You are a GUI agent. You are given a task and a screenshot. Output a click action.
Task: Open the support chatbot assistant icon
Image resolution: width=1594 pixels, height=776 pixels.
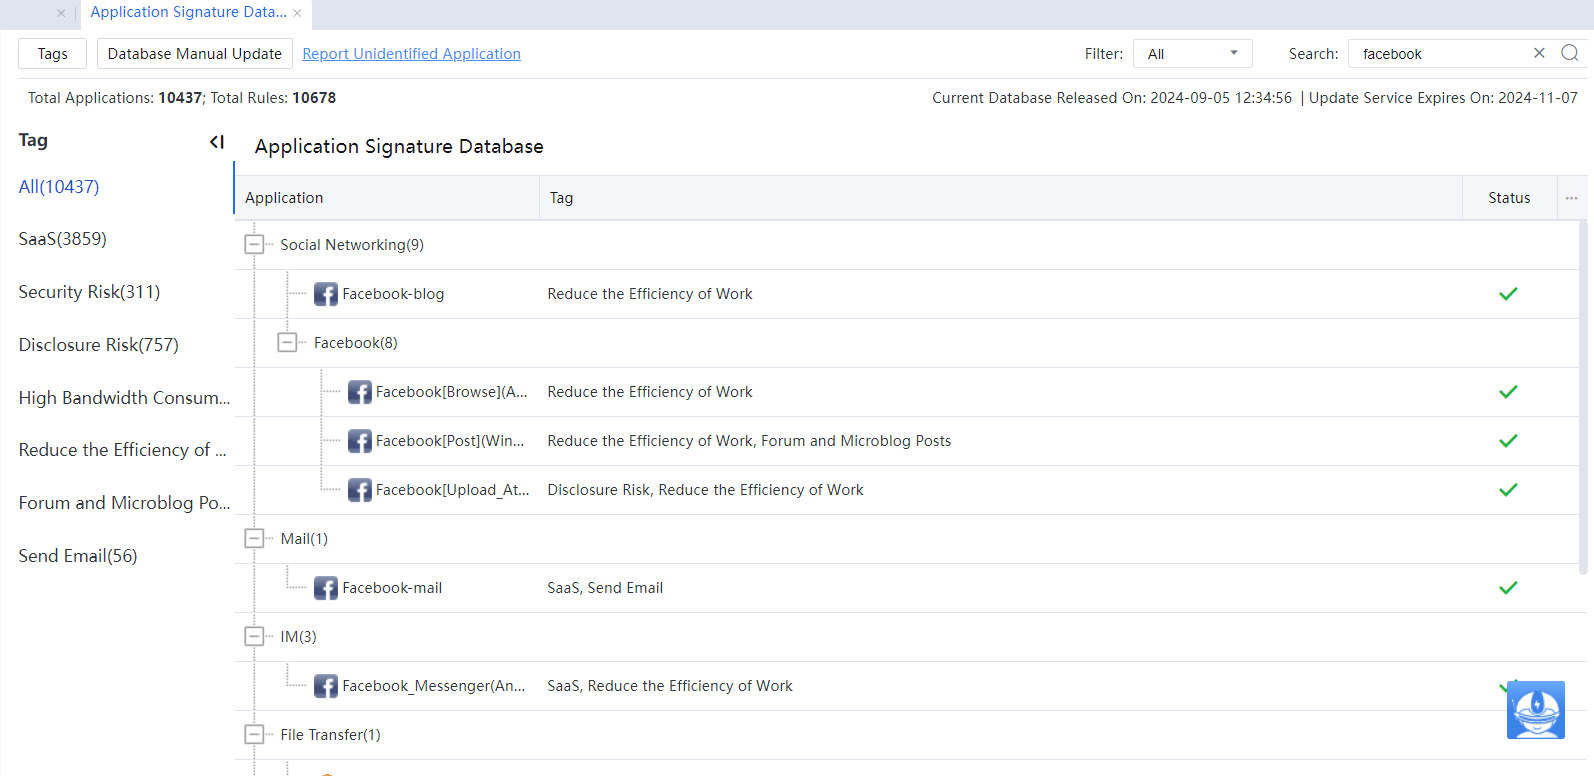pos(1535,710)
